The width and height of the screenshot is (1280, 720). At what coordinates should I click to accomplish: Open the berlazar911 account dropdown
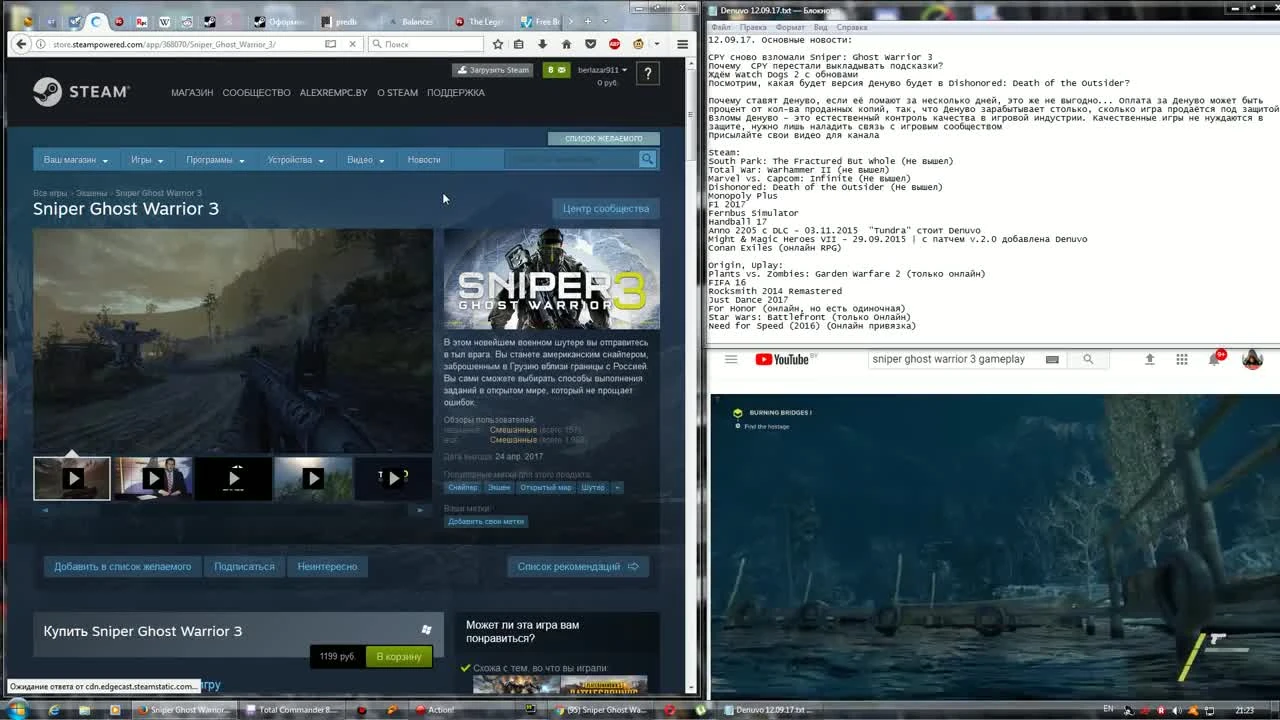pyautogui.click(x=599, y=70)
